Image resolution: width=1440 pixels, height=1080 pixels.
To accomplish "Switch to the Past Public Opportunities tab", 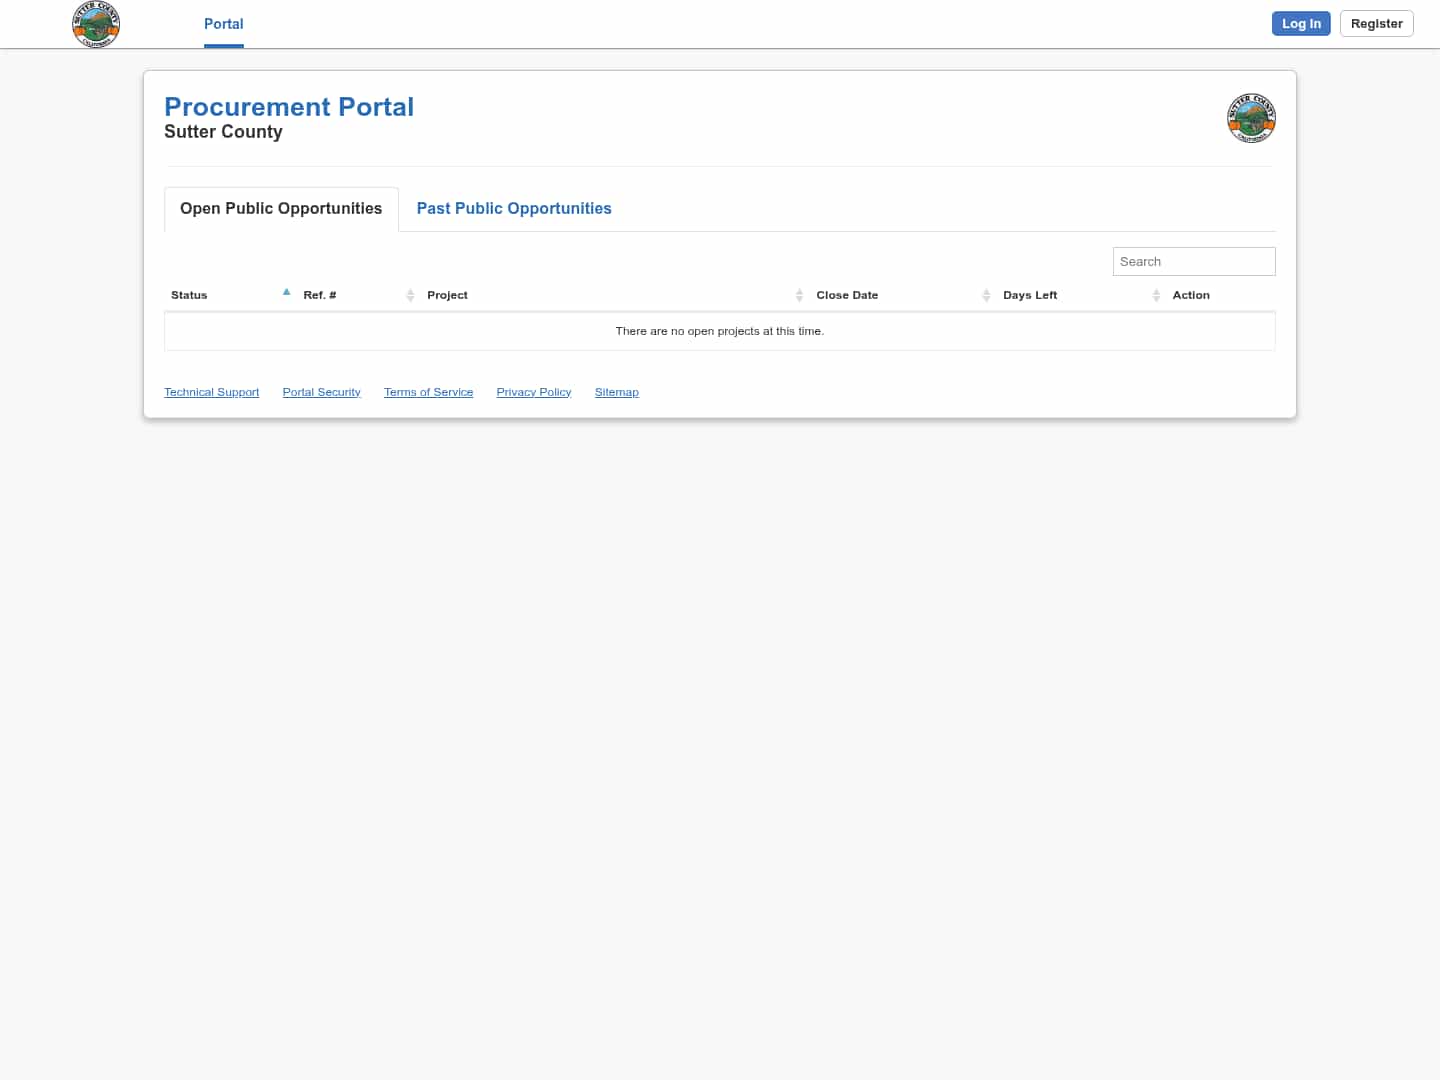I will pyautogui.click(x=514, y=208).
